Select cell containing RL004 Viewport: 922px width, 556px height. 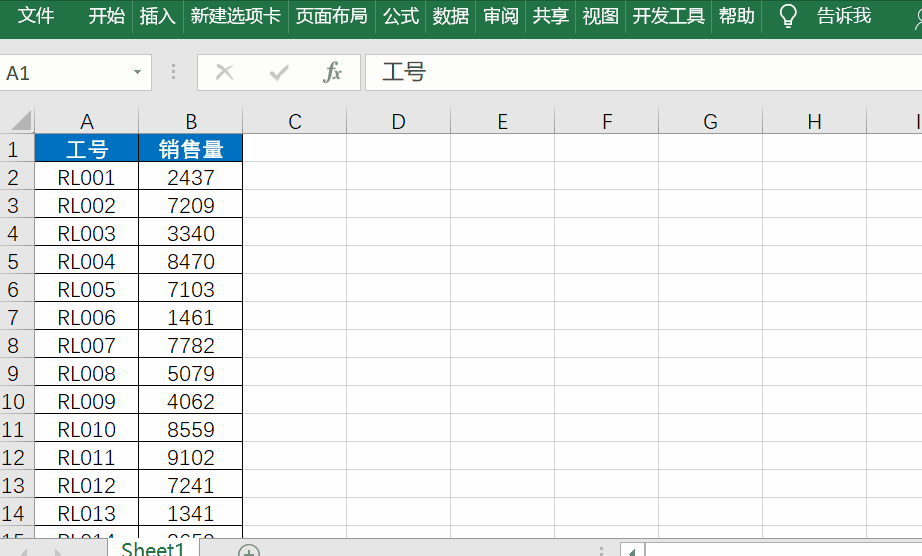(86, 262)
